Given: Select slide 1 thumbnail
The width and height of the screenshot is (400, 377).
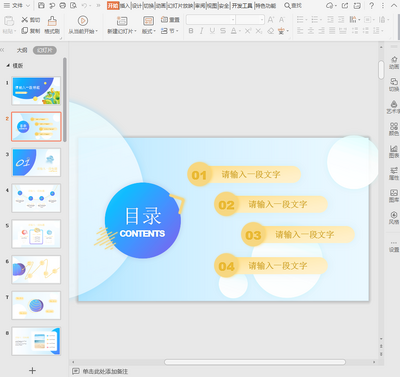Looking at the screenshot, I should tap(36, 91).
